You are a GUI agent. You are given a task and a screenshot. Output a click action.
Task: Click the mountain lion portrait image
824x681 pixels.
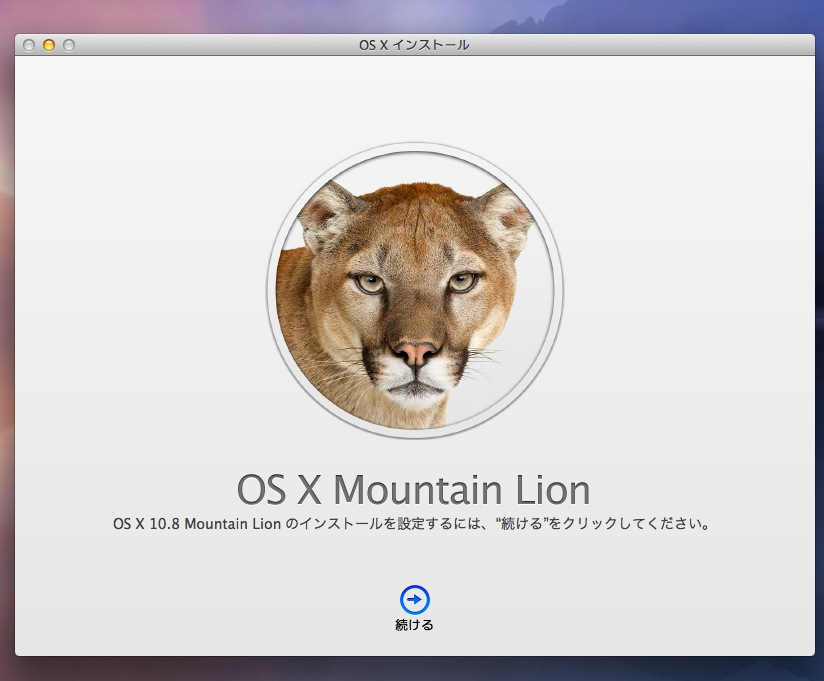[415, 291]
